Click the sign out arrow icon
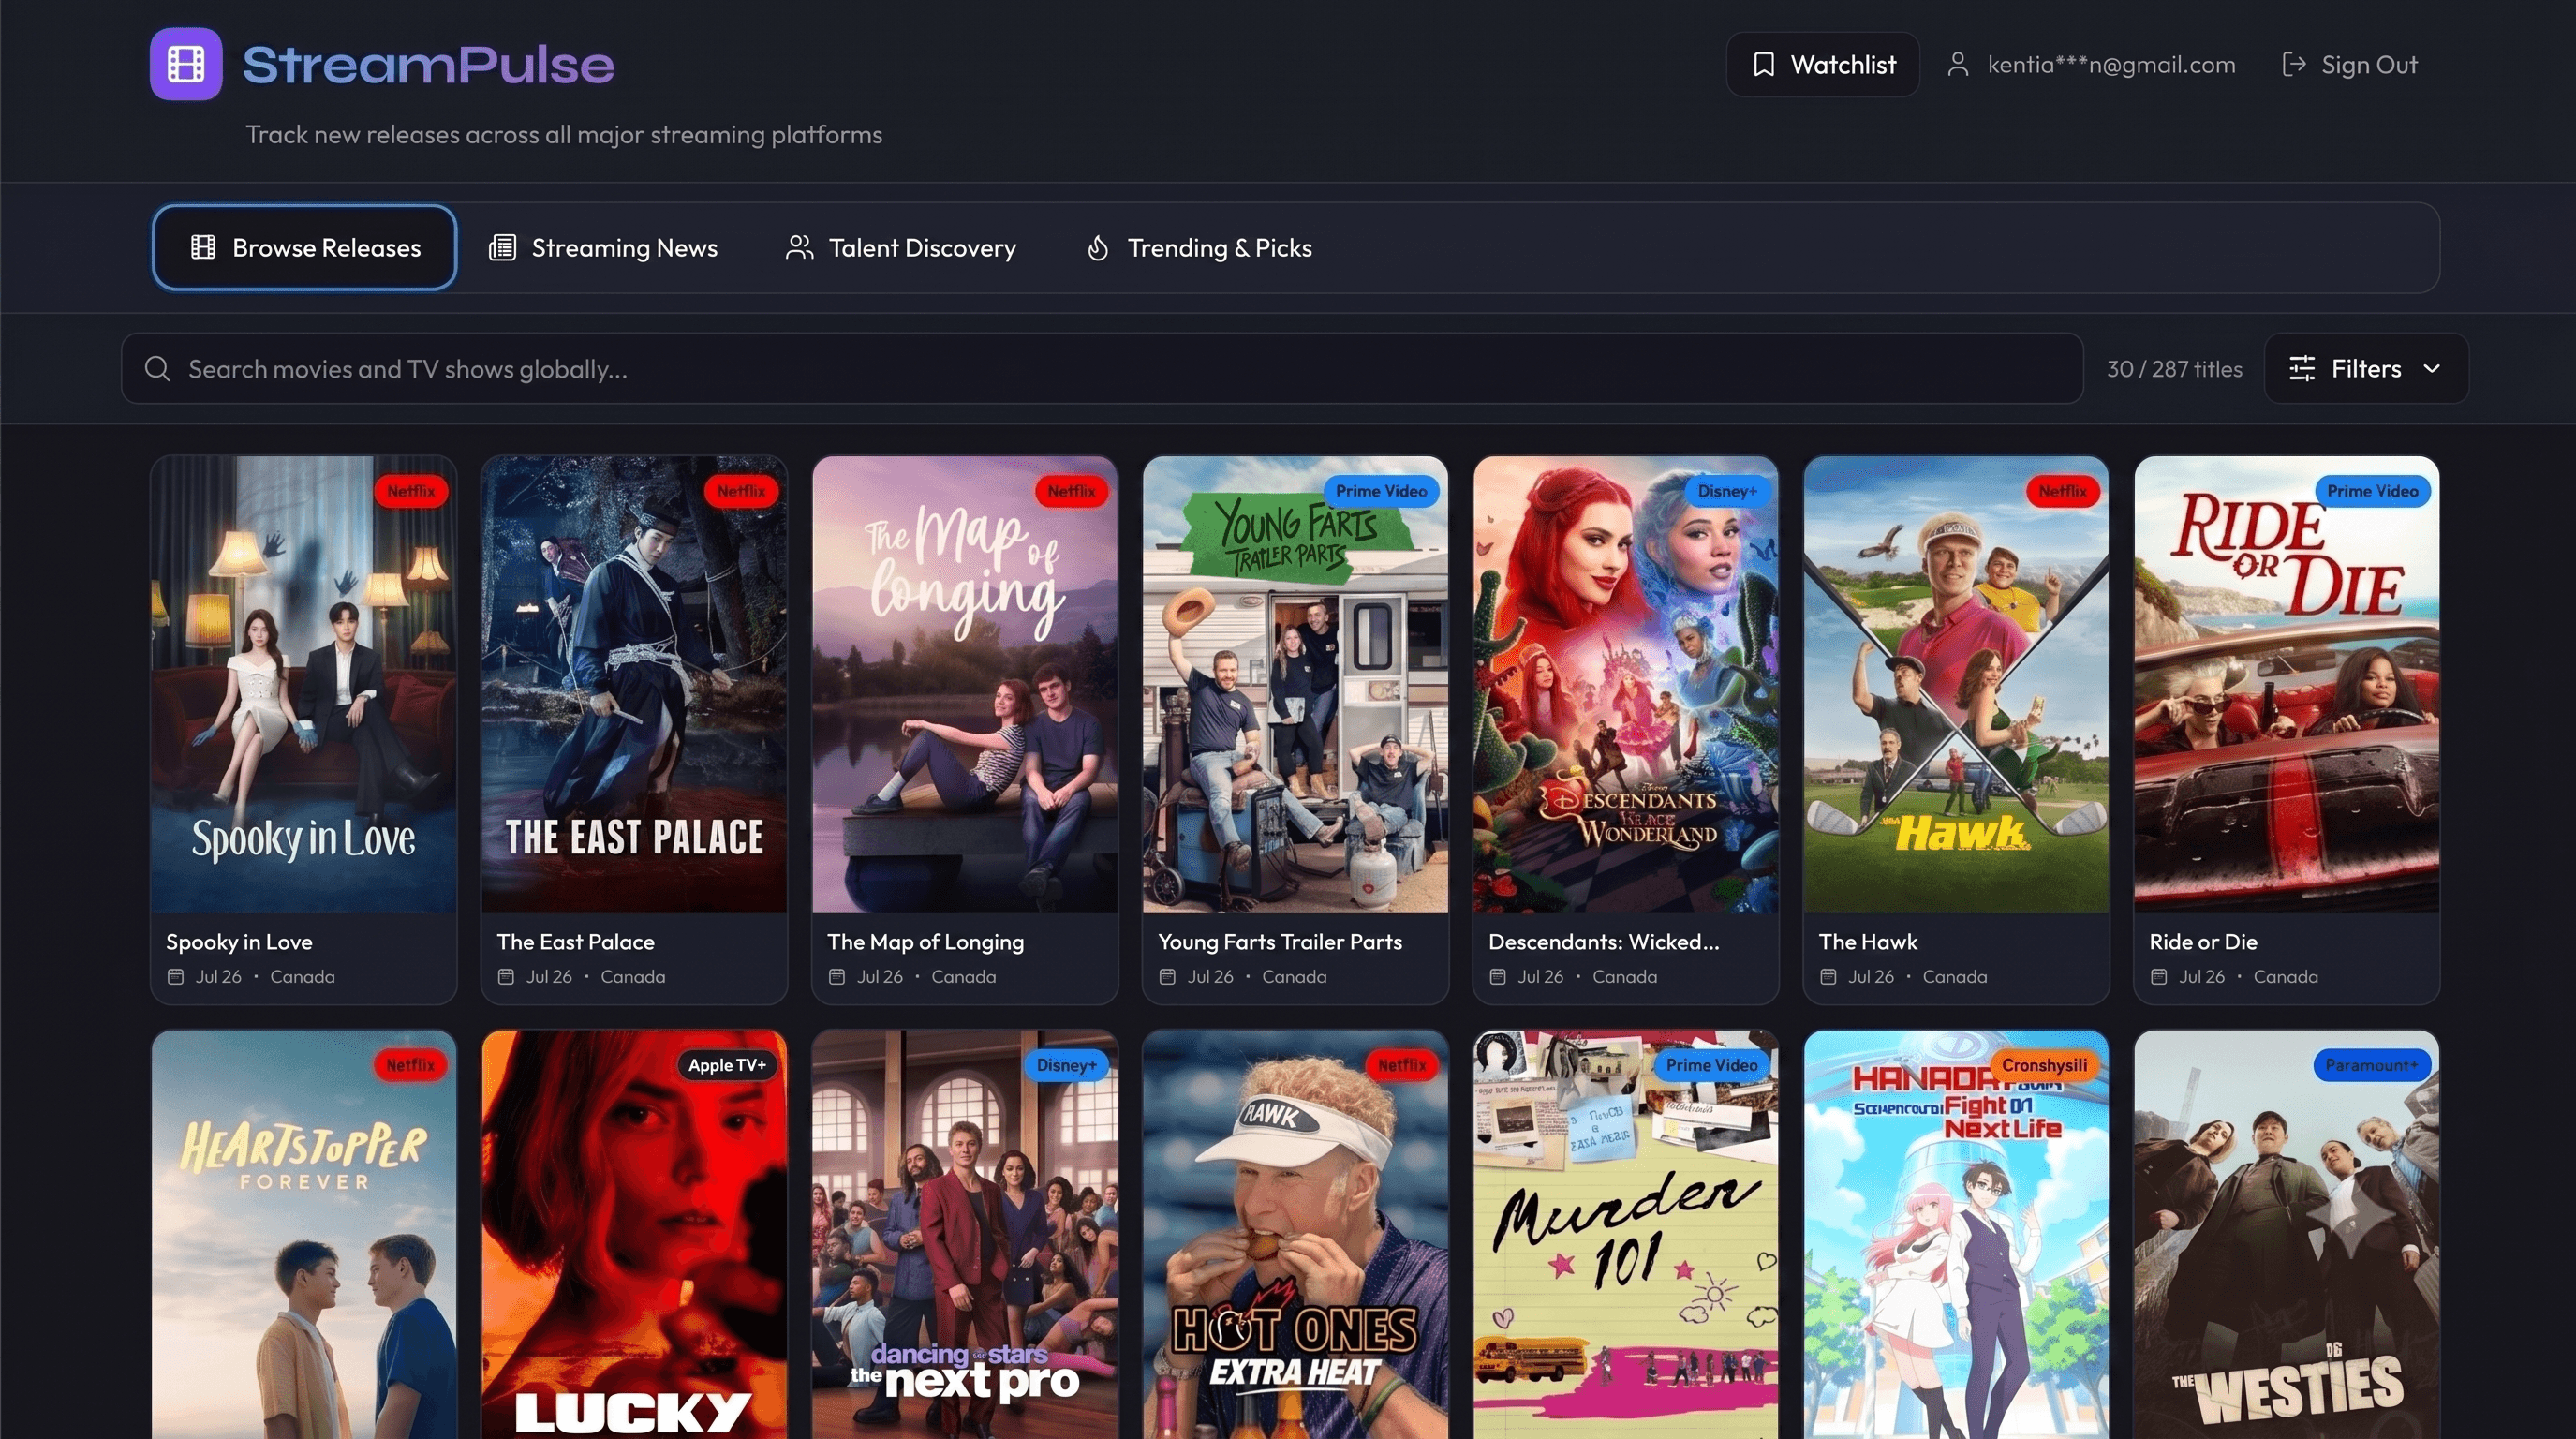 [2294, 65]
